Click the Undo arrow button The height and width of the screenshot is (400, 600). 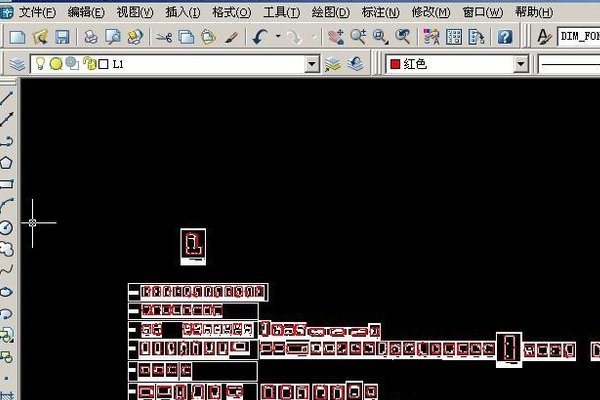[x=260, y=37]
